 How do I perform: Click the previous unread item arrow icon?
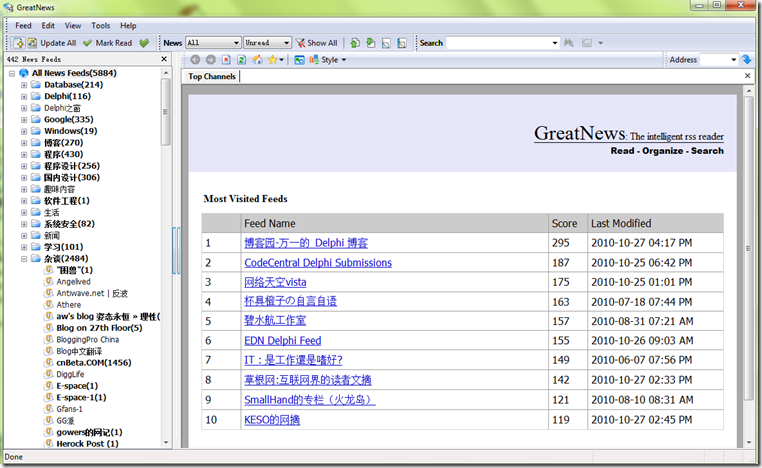[x=355, y=43]
